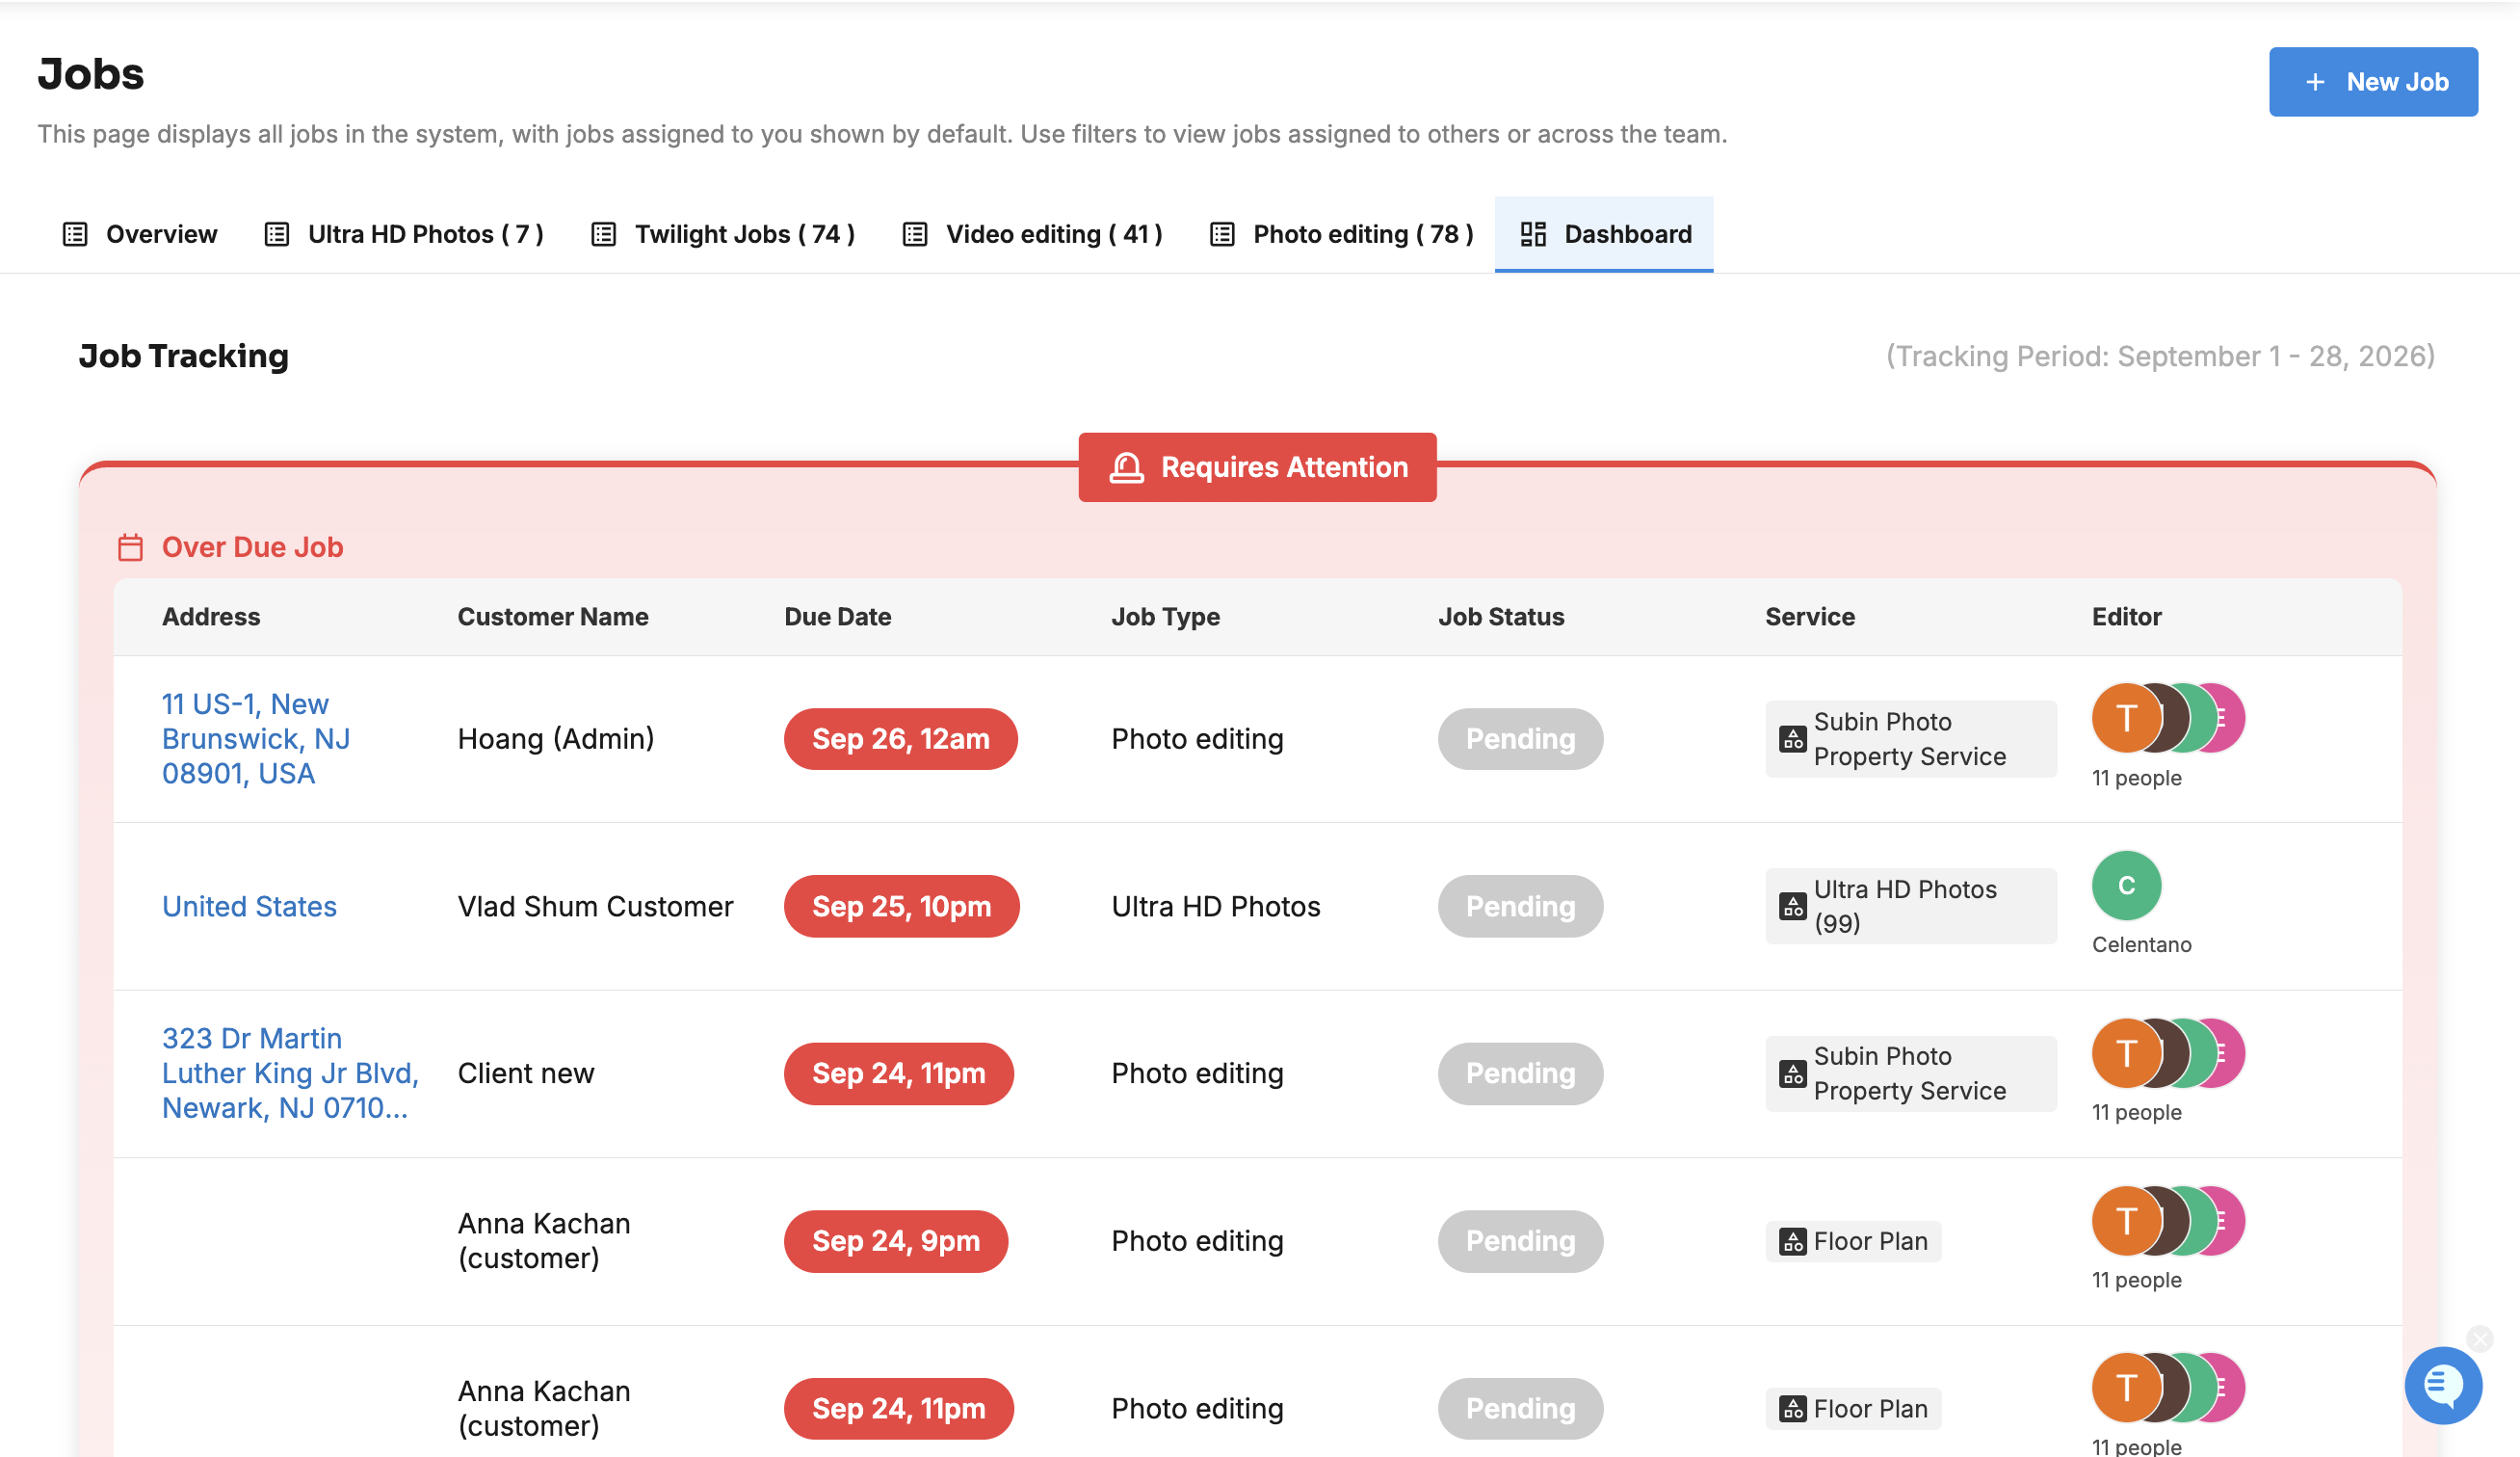Click customer name Vlad Shum Customer
The image size is (2520, 1457).
pos(595,906)
